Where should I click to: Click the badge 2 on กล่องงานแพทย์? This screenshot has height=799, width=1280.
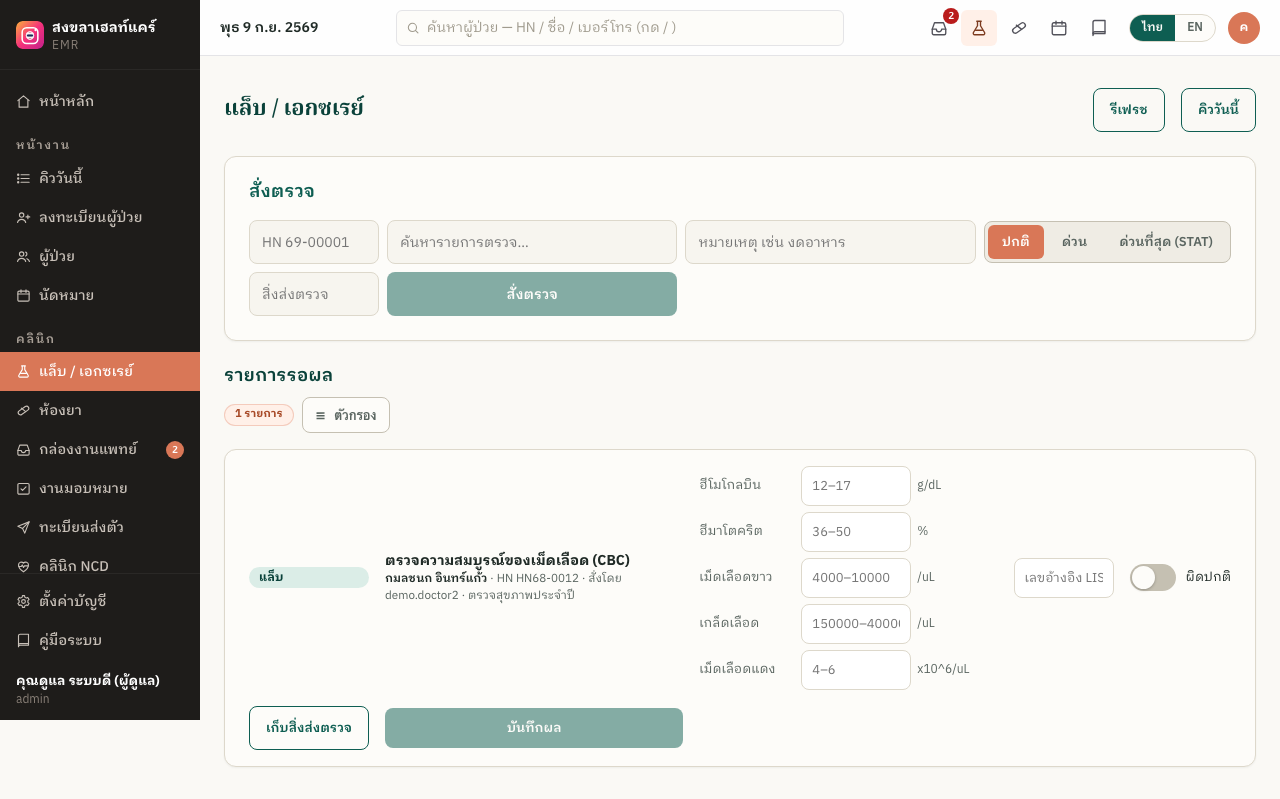coord(175,450)
